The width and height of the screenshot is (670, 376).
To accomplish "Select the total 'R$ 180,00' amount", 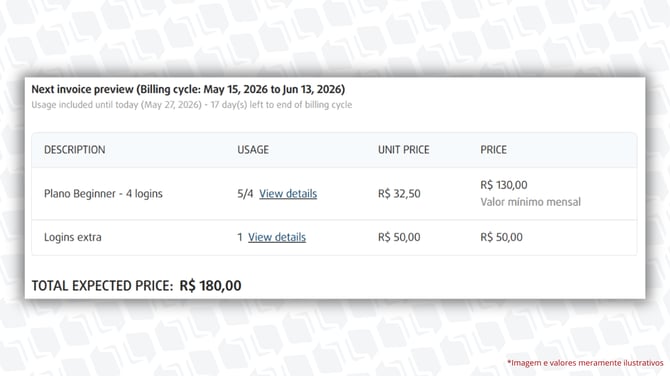I will [x=210, y=285].
